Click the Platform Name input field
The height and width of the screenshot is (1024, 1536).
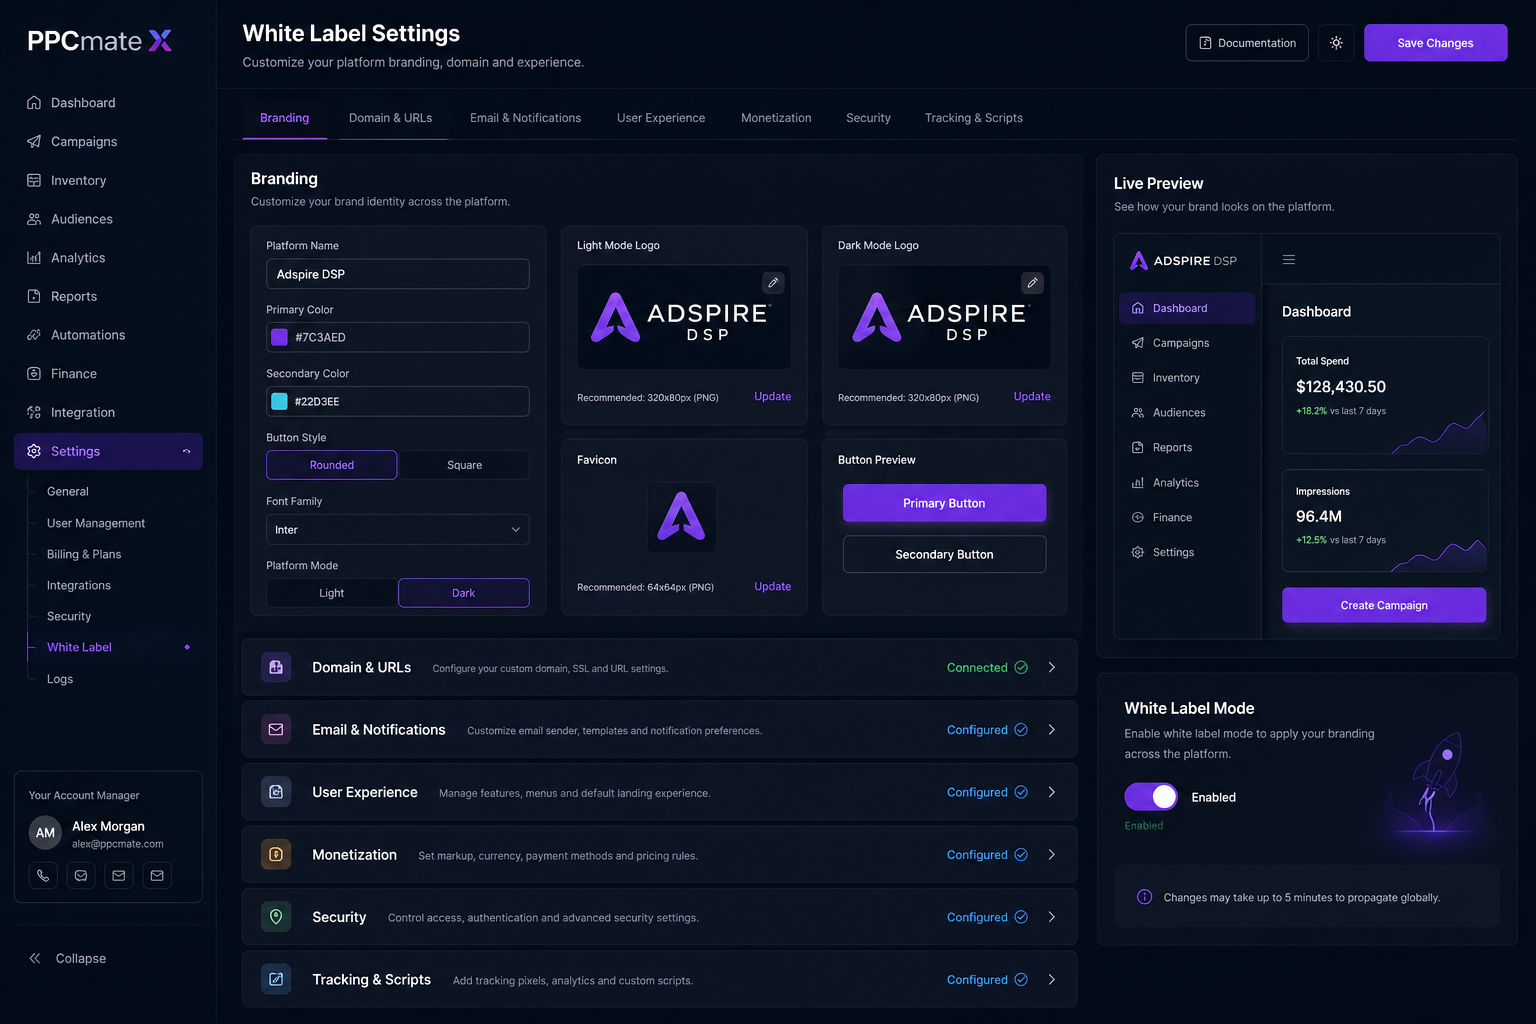[x=398, y=274]
